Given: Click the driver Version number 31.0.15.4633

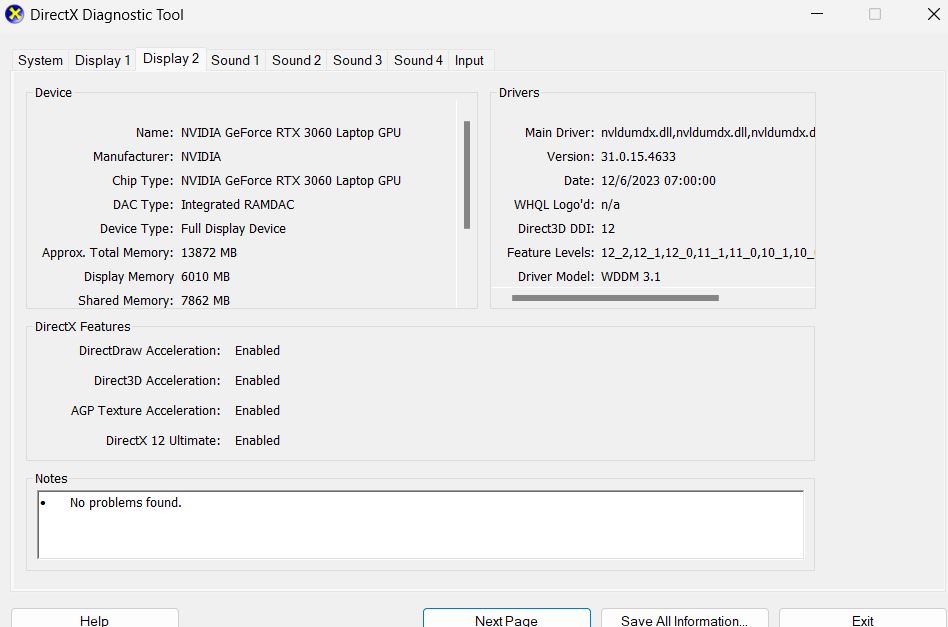Looking at the screenshot, I should click(x=638, y=157).
